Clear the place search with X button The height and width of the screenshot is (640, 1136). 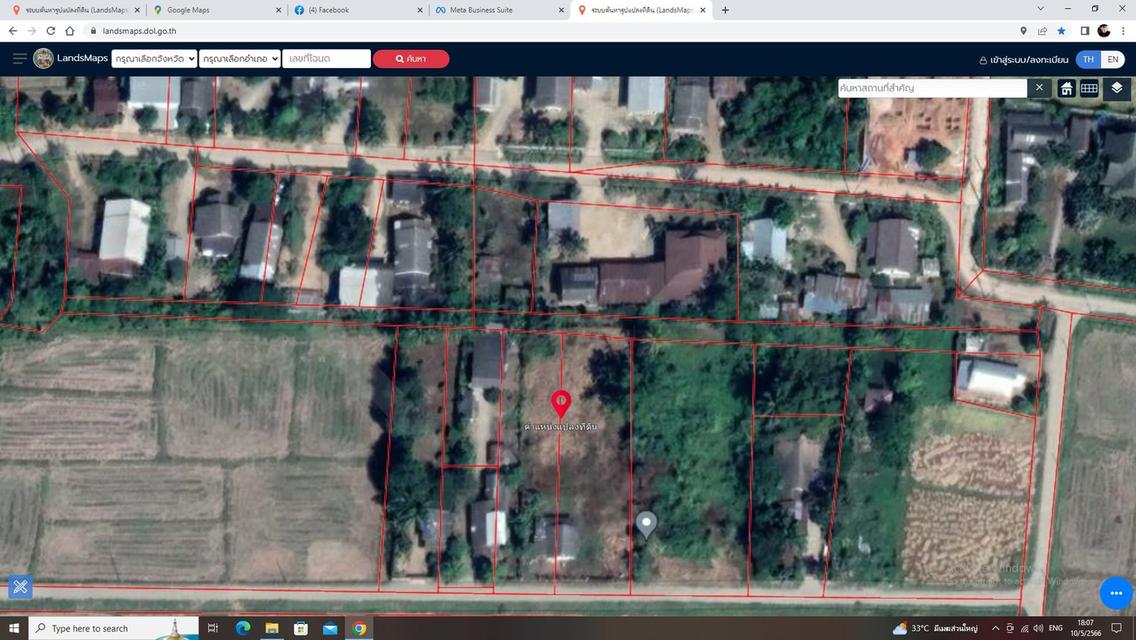pos(1039,88)
